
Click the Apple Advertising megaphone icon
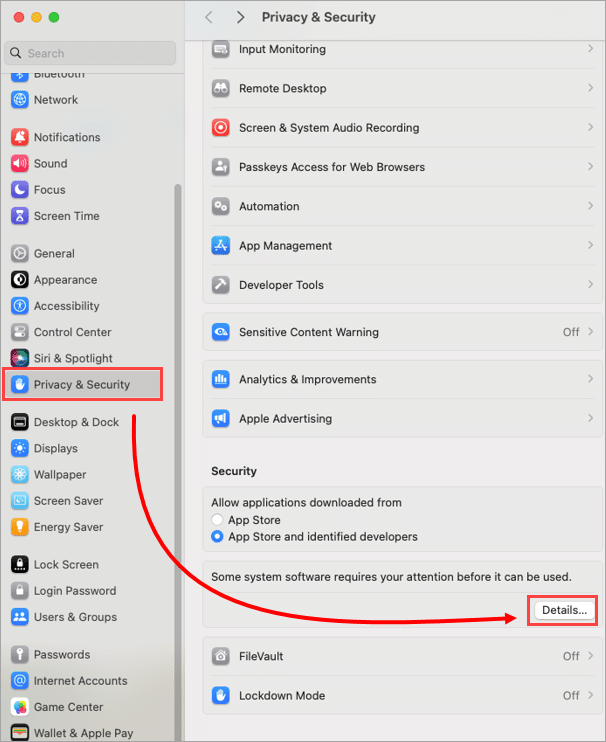tap(220, 418)
